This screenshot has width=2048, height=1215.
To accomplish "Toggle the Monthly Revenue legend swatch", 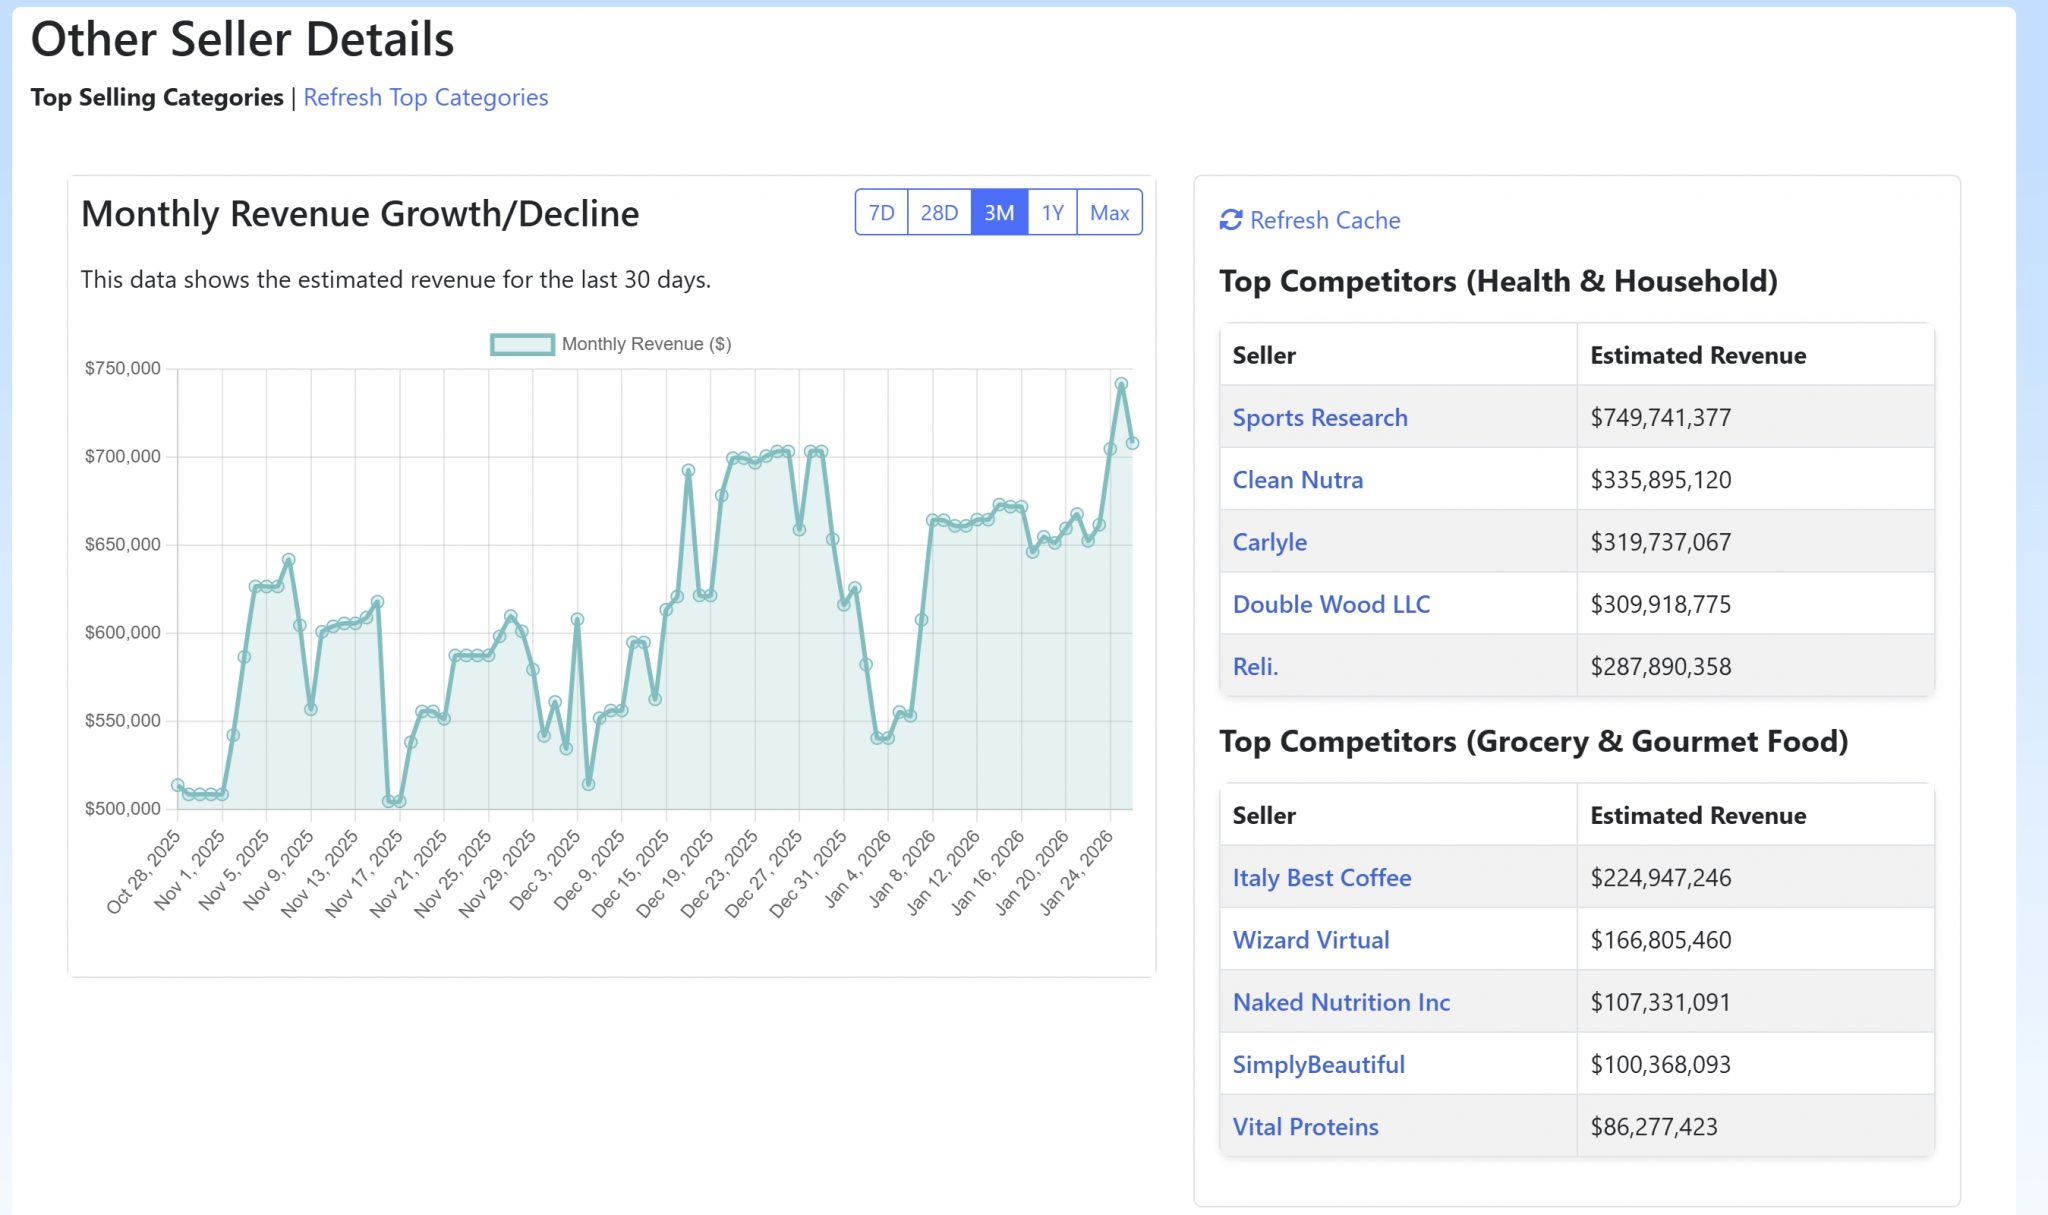I will pyautogui.click(x=522, y=344).
